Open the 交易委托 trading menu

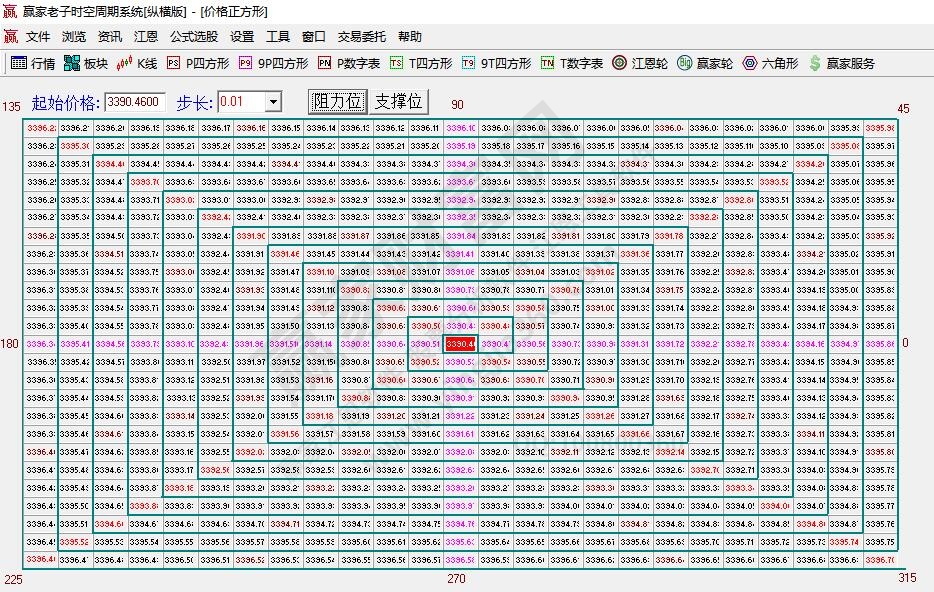(362, 36)
